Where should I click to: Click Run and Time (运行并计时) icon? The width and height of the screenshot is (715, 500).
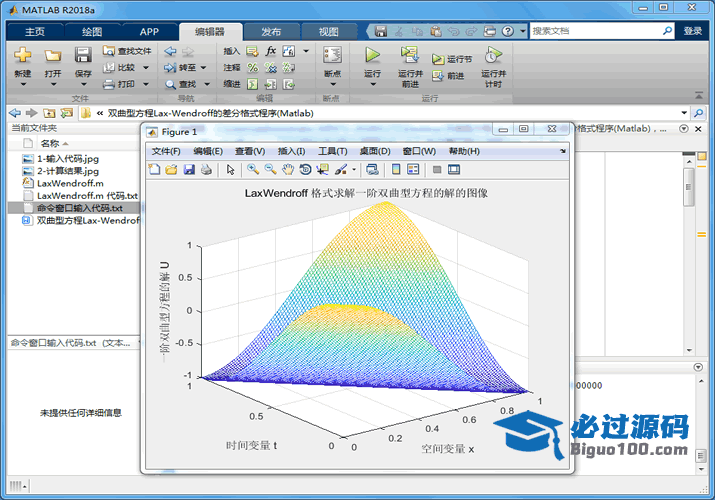pos(493,55)
